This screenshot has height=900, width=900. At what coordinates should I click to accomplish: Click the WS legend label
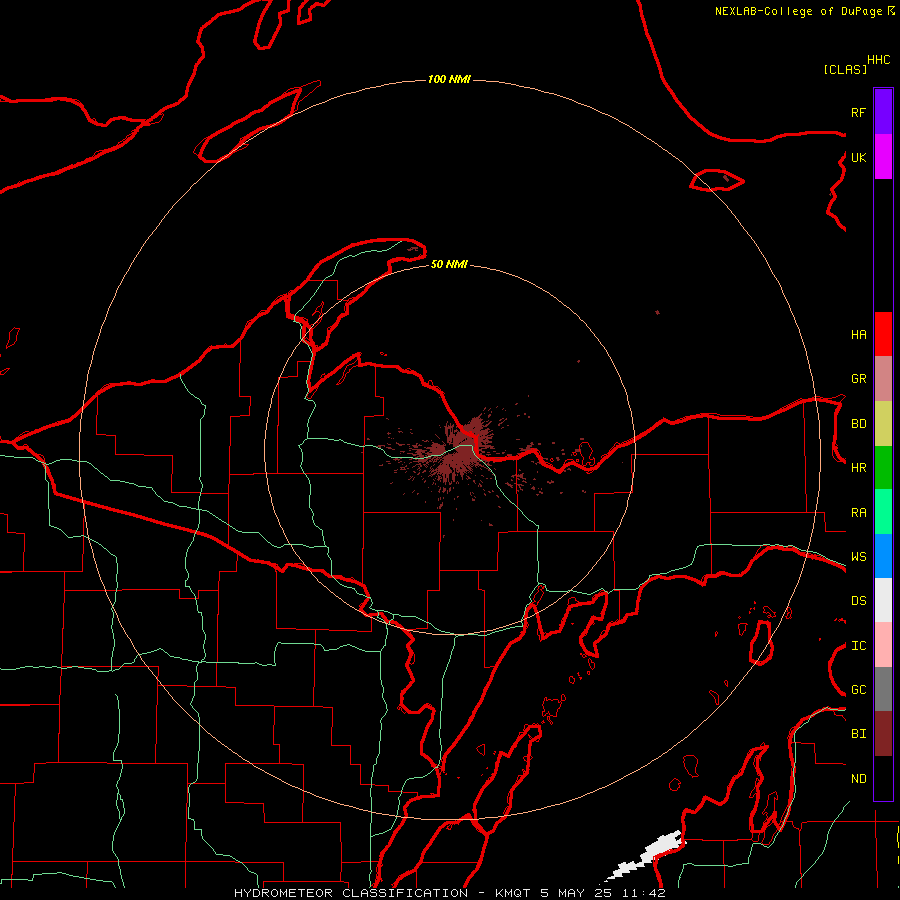click(x=858, y=557)
